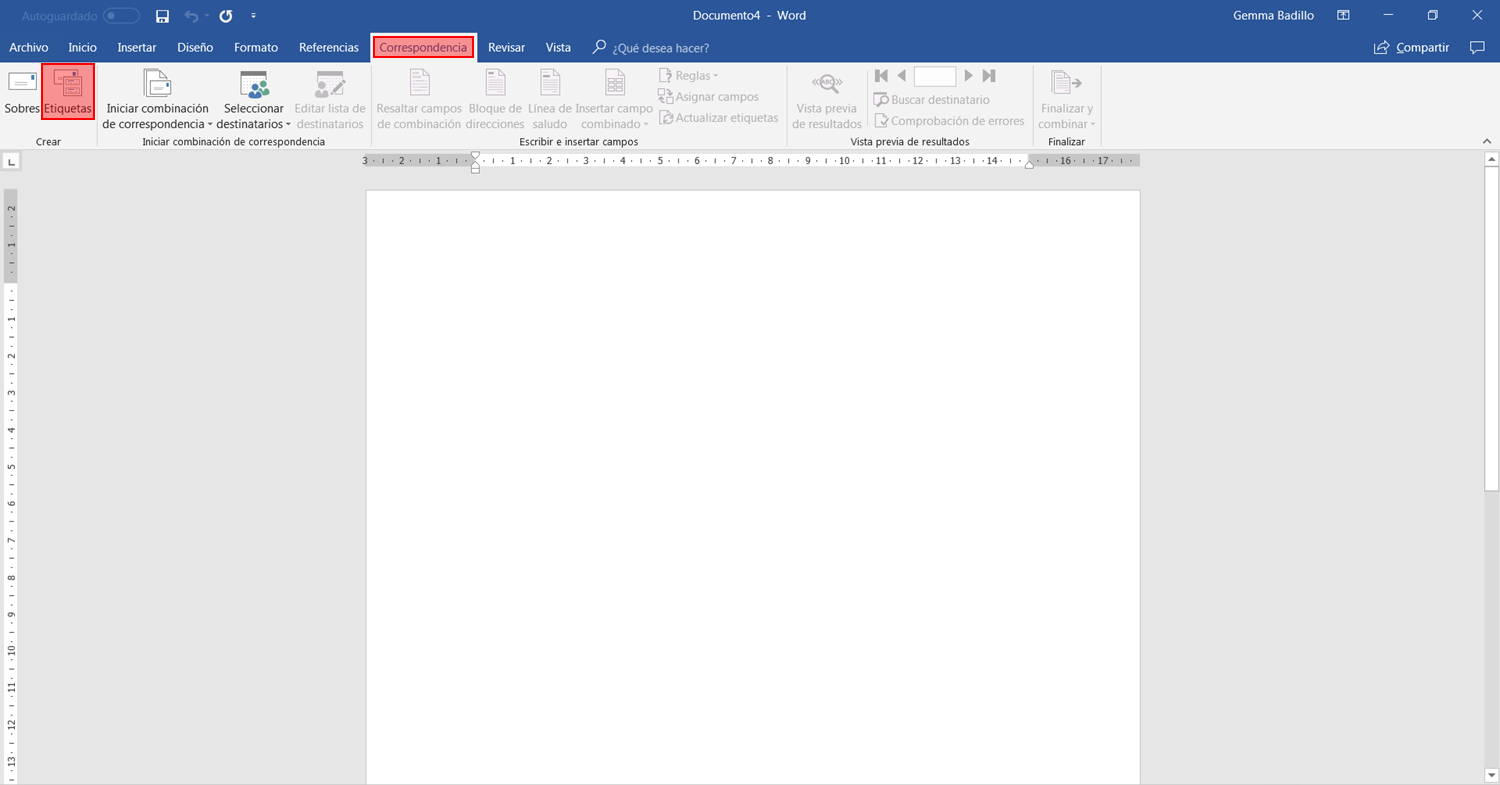Screen dimensions: 1500x785
Task: Click the right indent marker on ruler
Action: (x=1029, y=164)
